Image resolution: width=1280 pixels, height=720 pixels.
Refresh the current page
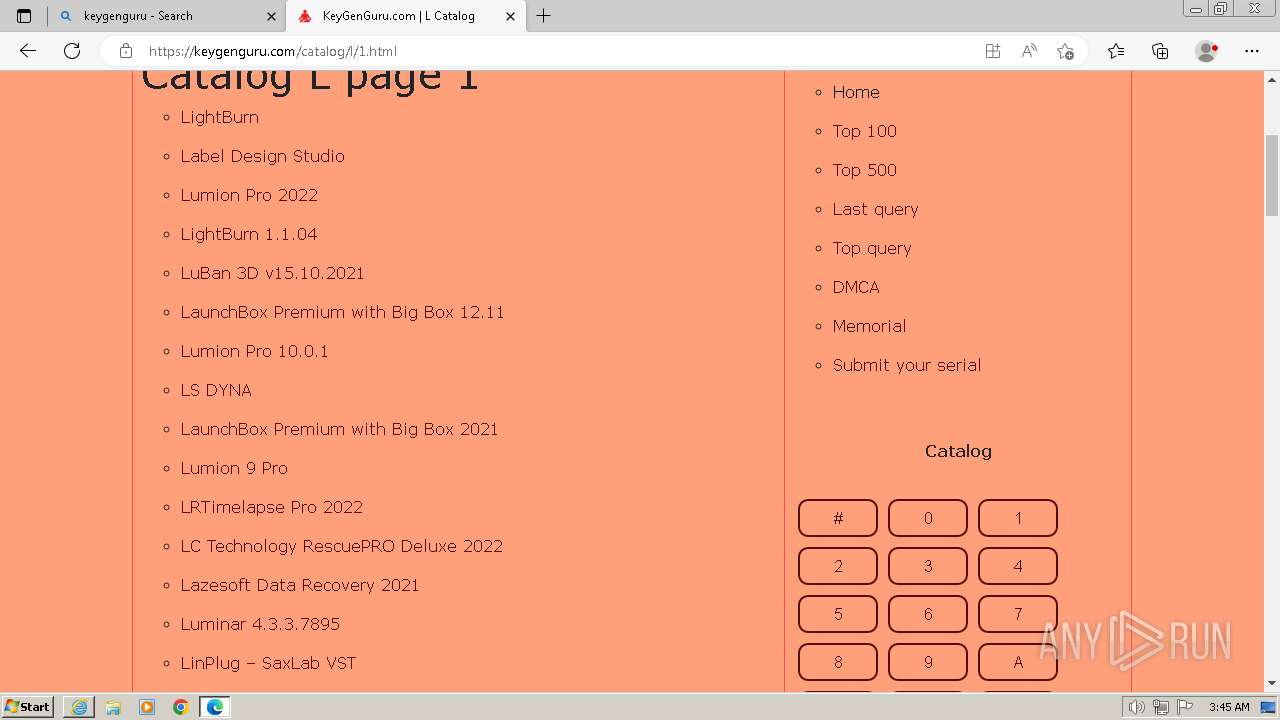pyautogui.click(x=72, y=51)
